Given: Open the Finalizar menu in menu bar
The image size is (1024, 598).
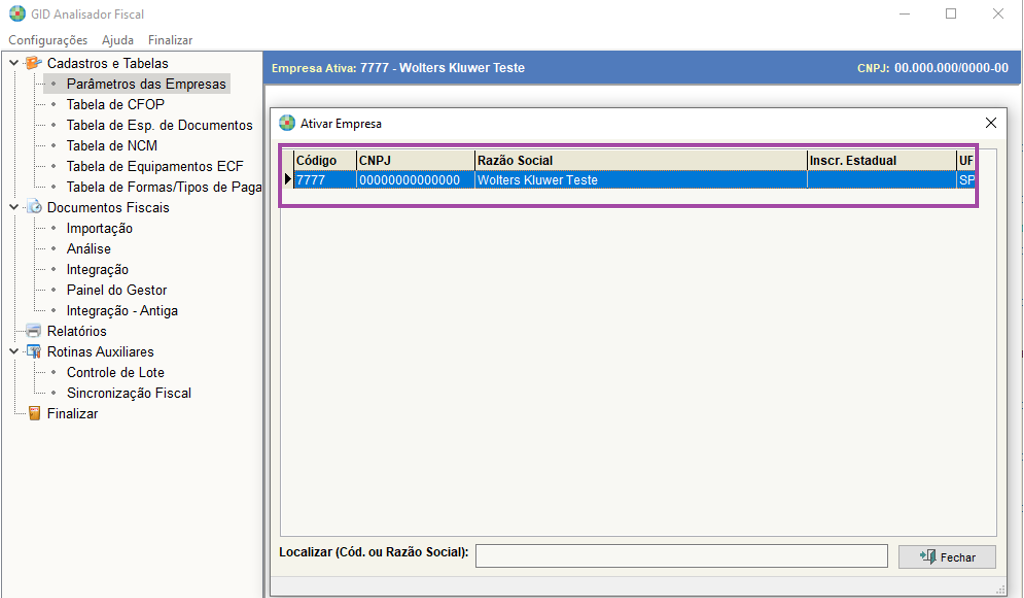Looking at the screenshot, I should tap(170, 40).
